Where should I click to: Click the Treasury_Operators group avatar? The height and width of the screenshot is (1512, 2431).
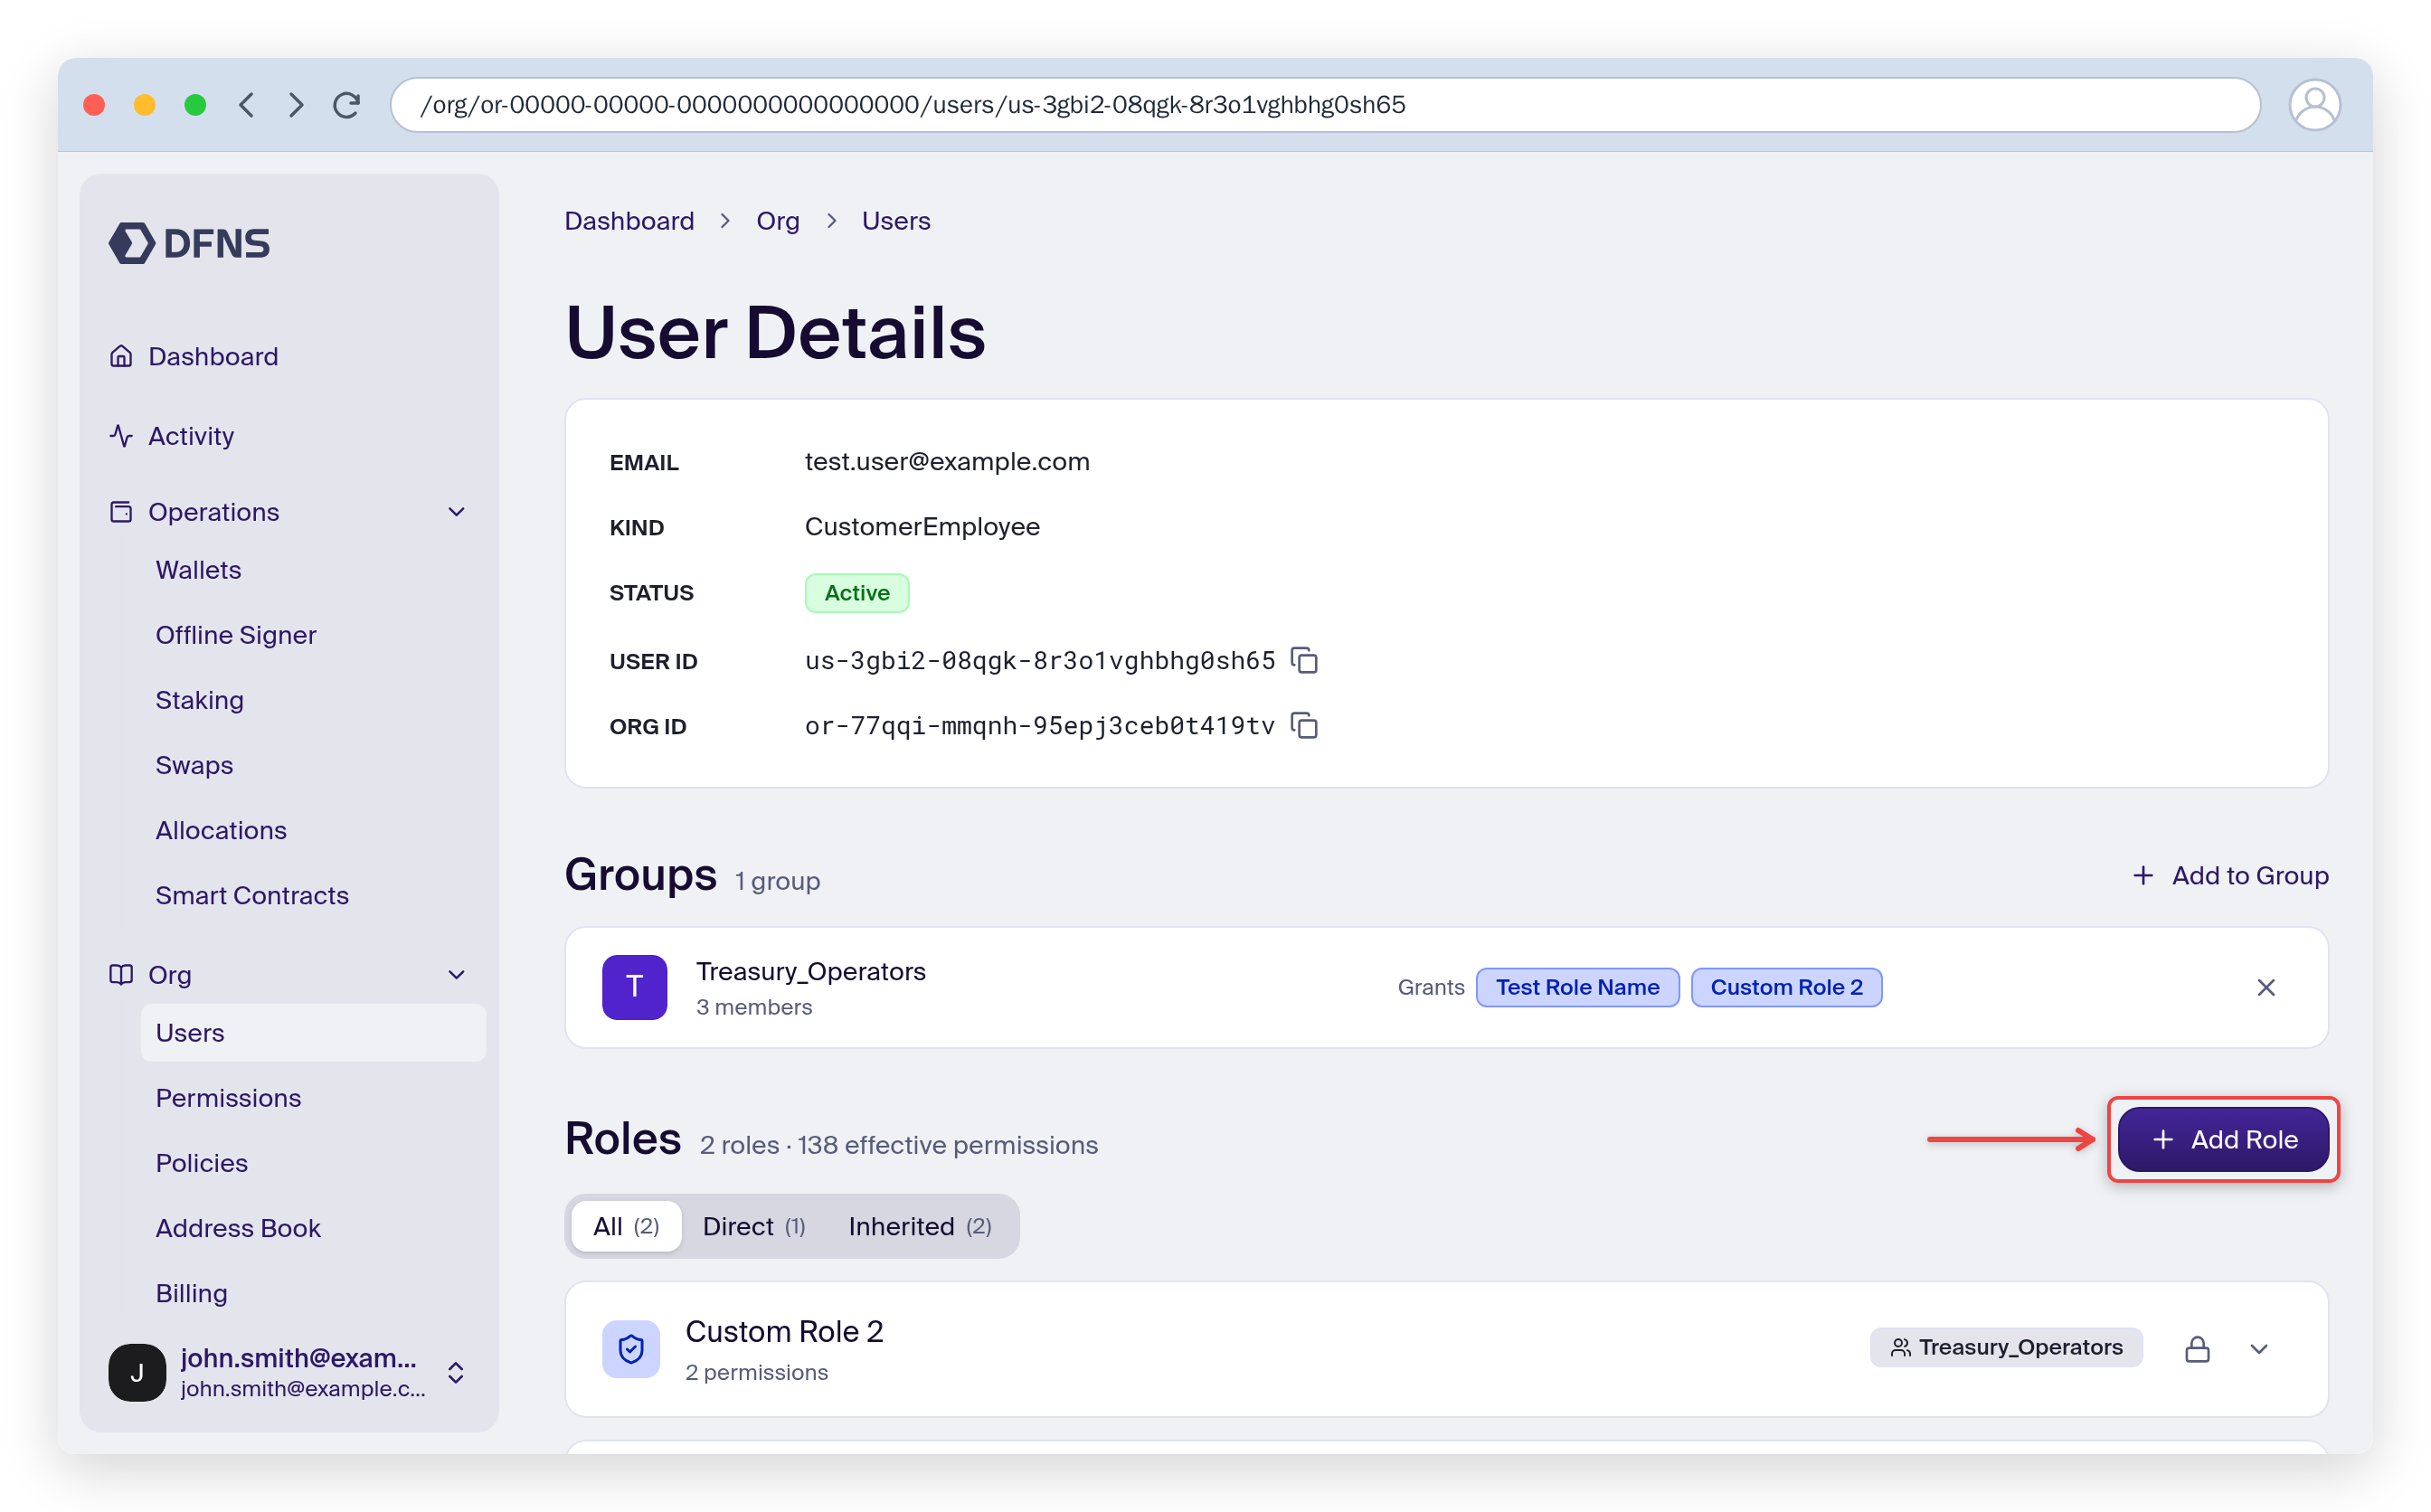pyautogui.click(x=634, y=987)
